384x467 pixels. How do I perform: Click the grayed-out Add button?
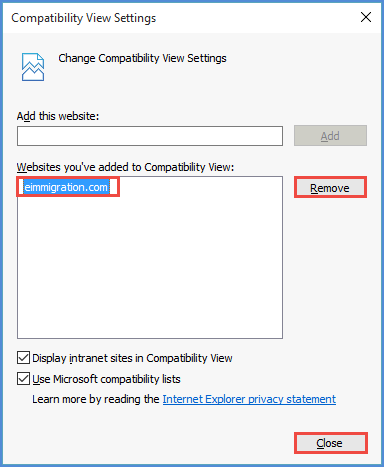click(330, 136)
